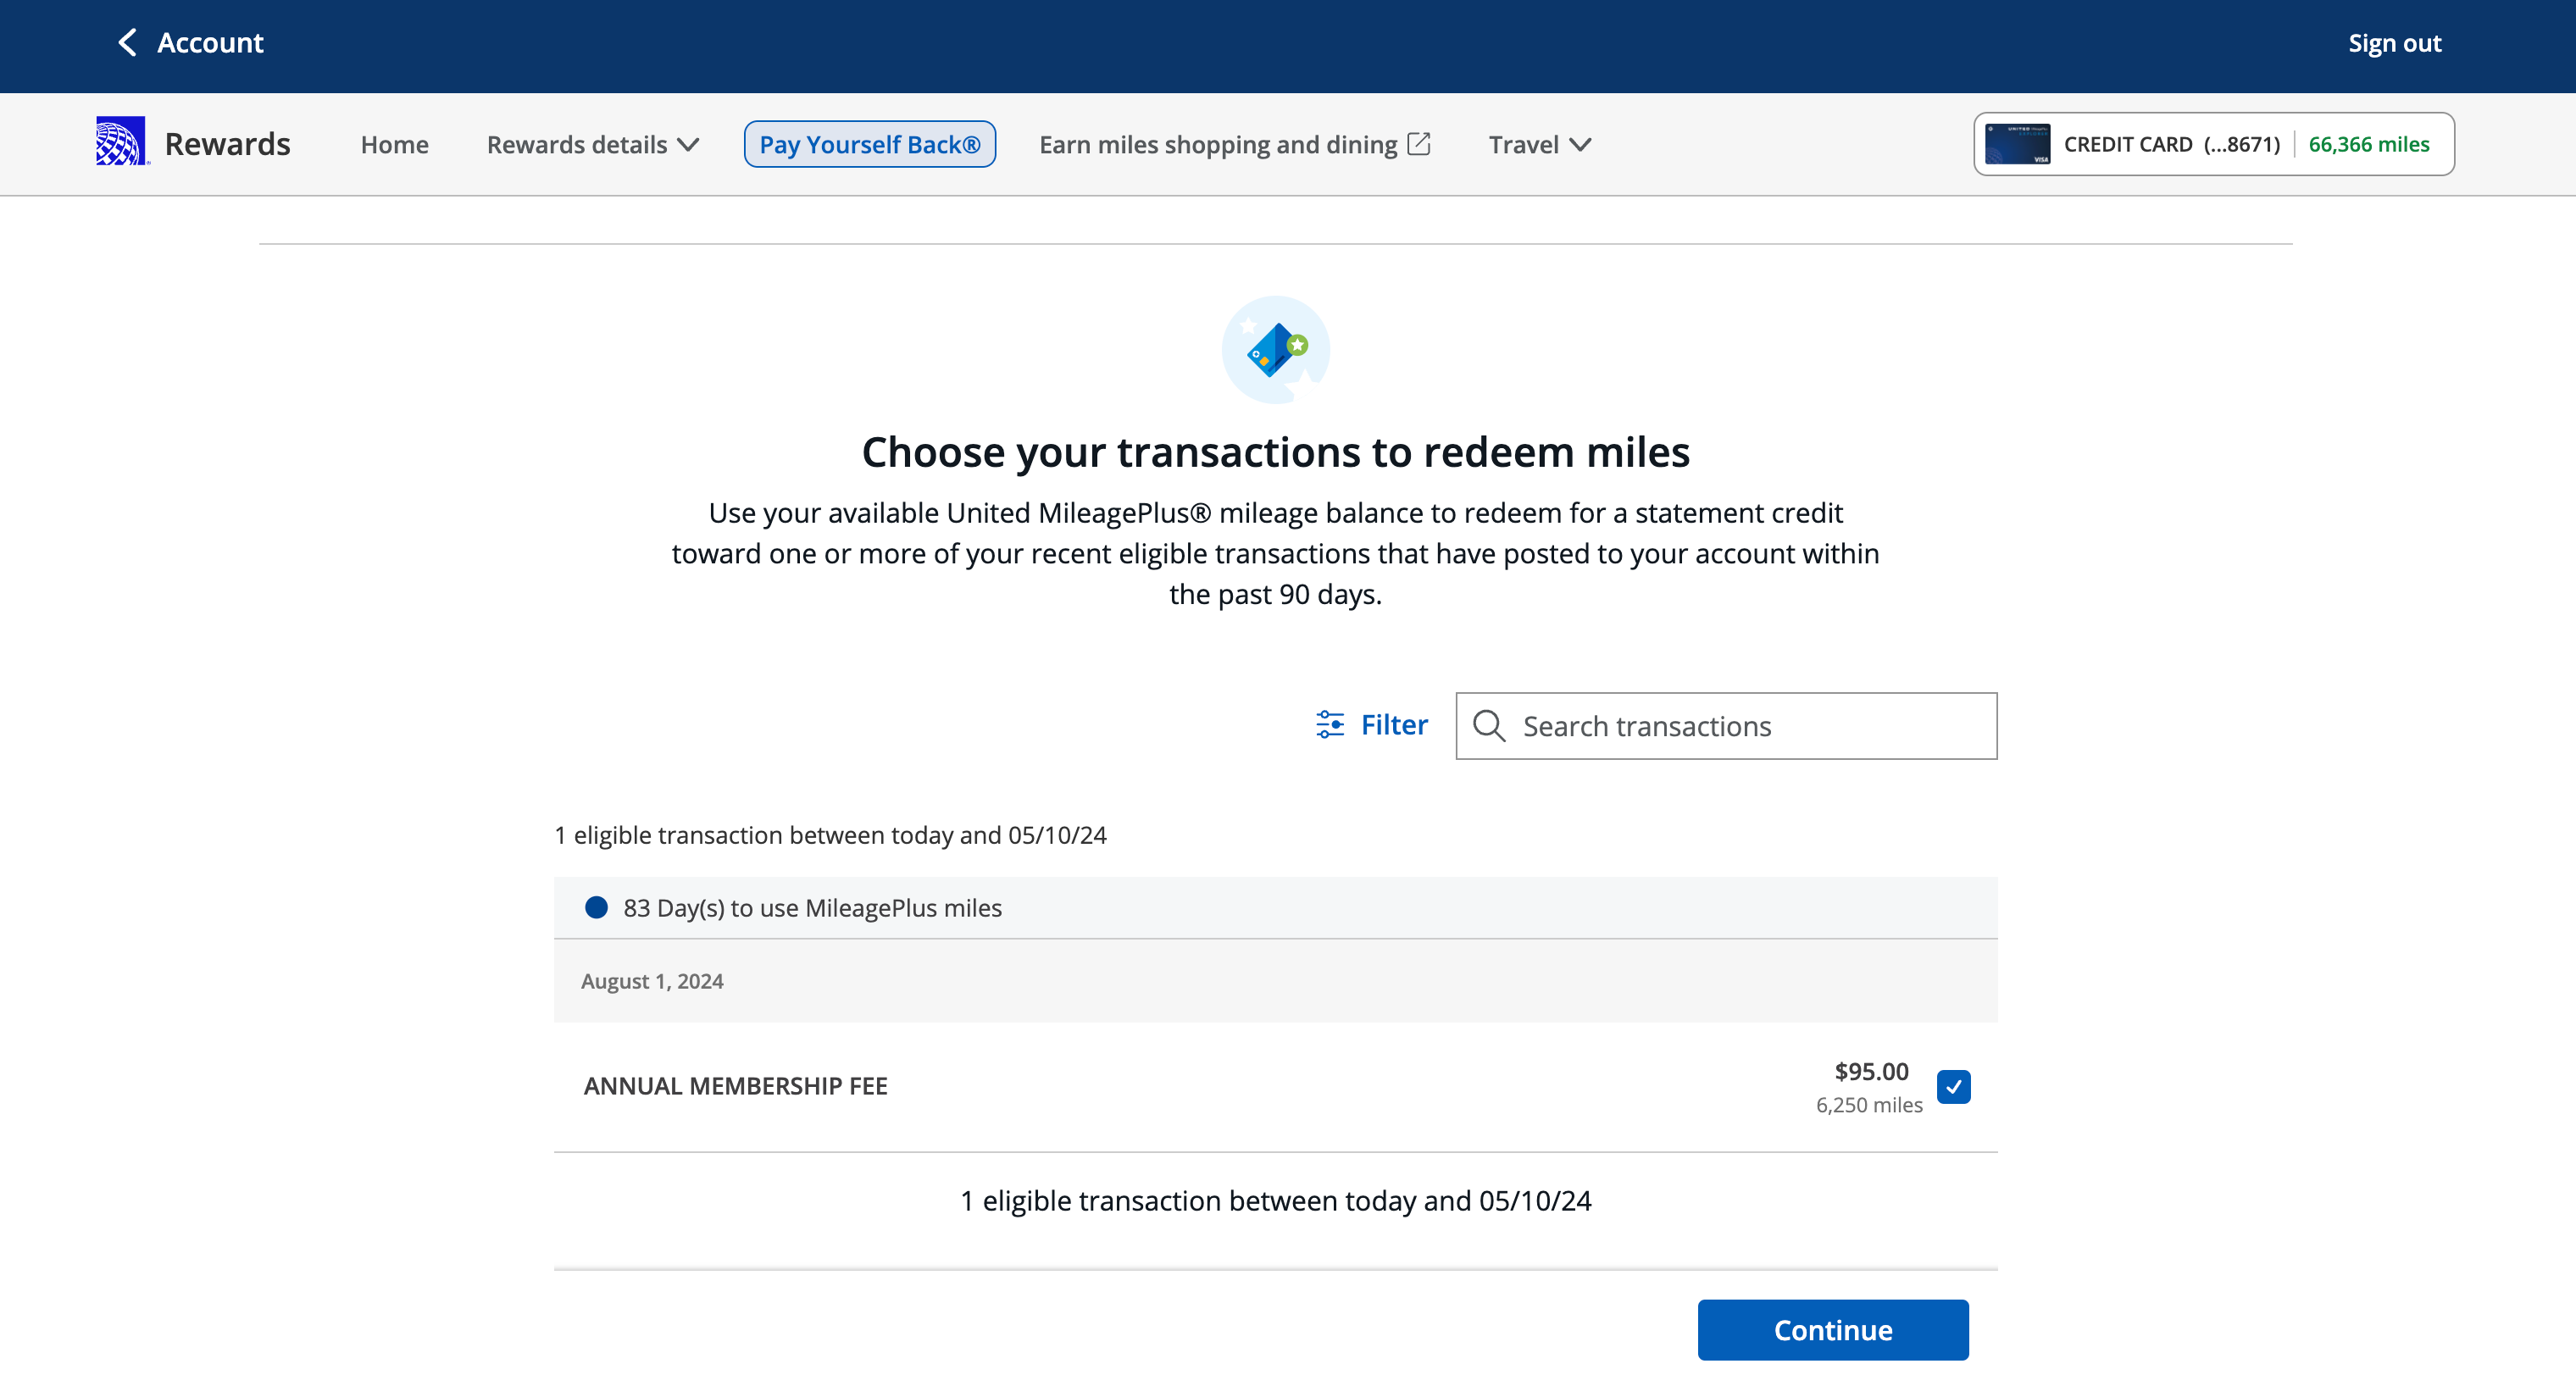The image size is (2576, 1386).
Task: Select the ANNUAL MEMBERSHIP FEE row label
Action: coord(735,1086)
